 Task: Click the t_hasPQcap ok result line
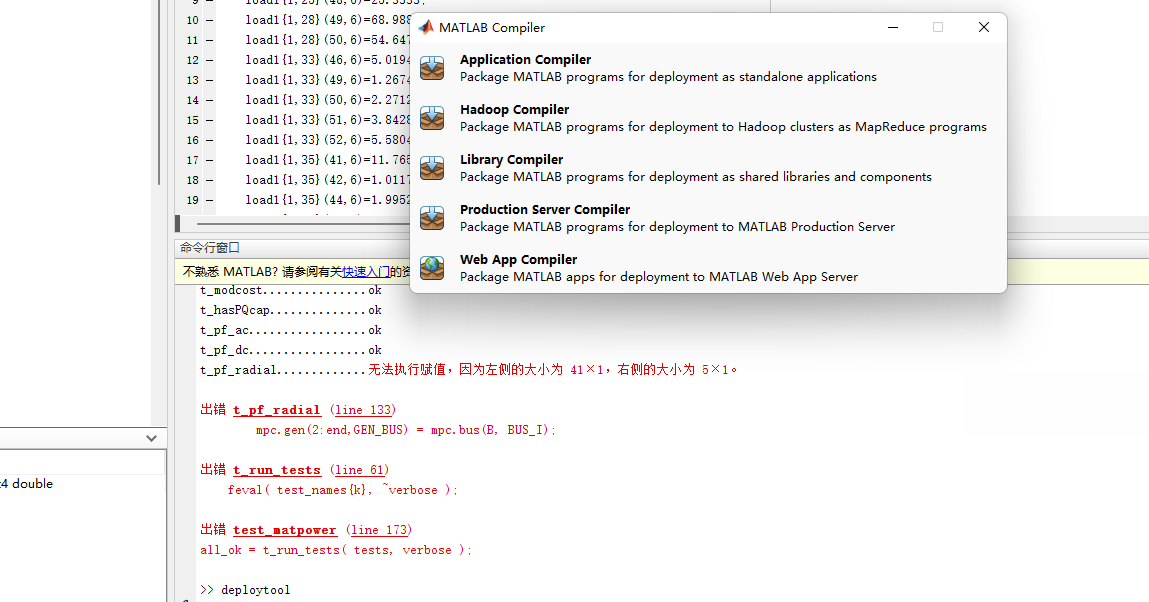pos(291,311)
